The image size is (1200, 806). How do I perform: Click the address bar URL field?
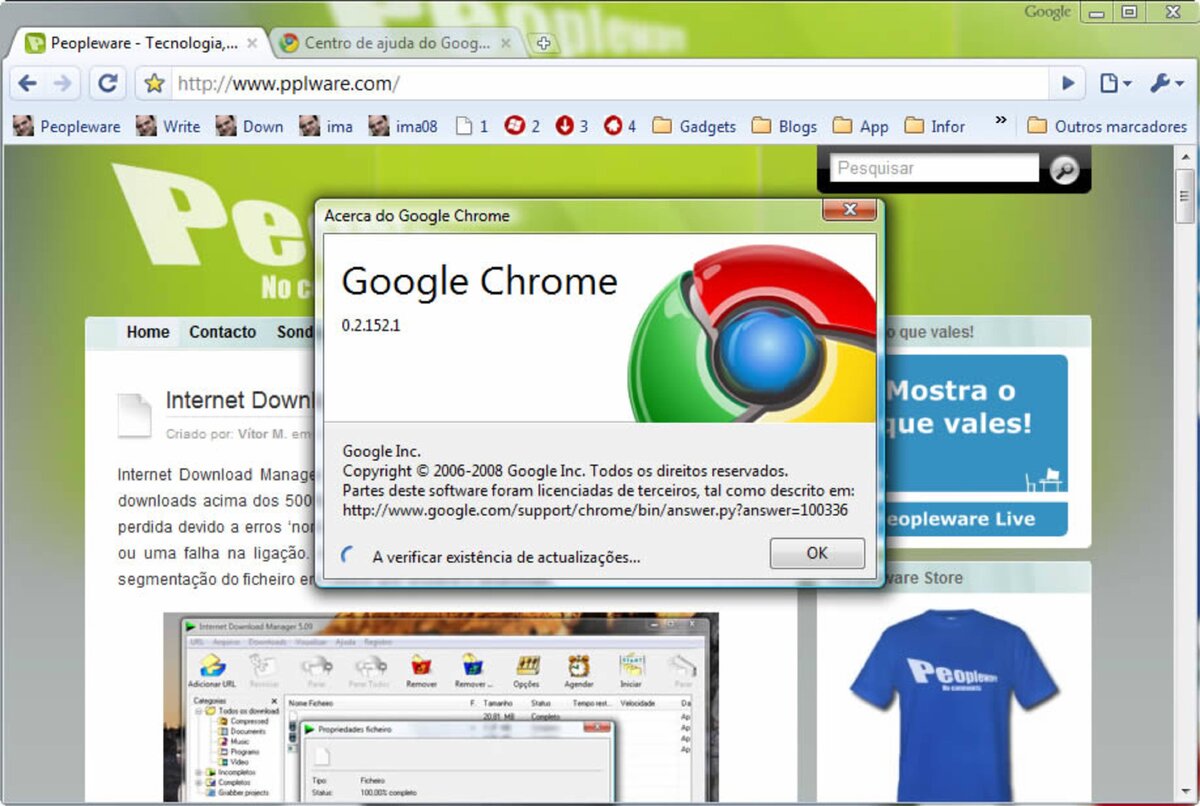coord(610,83)
